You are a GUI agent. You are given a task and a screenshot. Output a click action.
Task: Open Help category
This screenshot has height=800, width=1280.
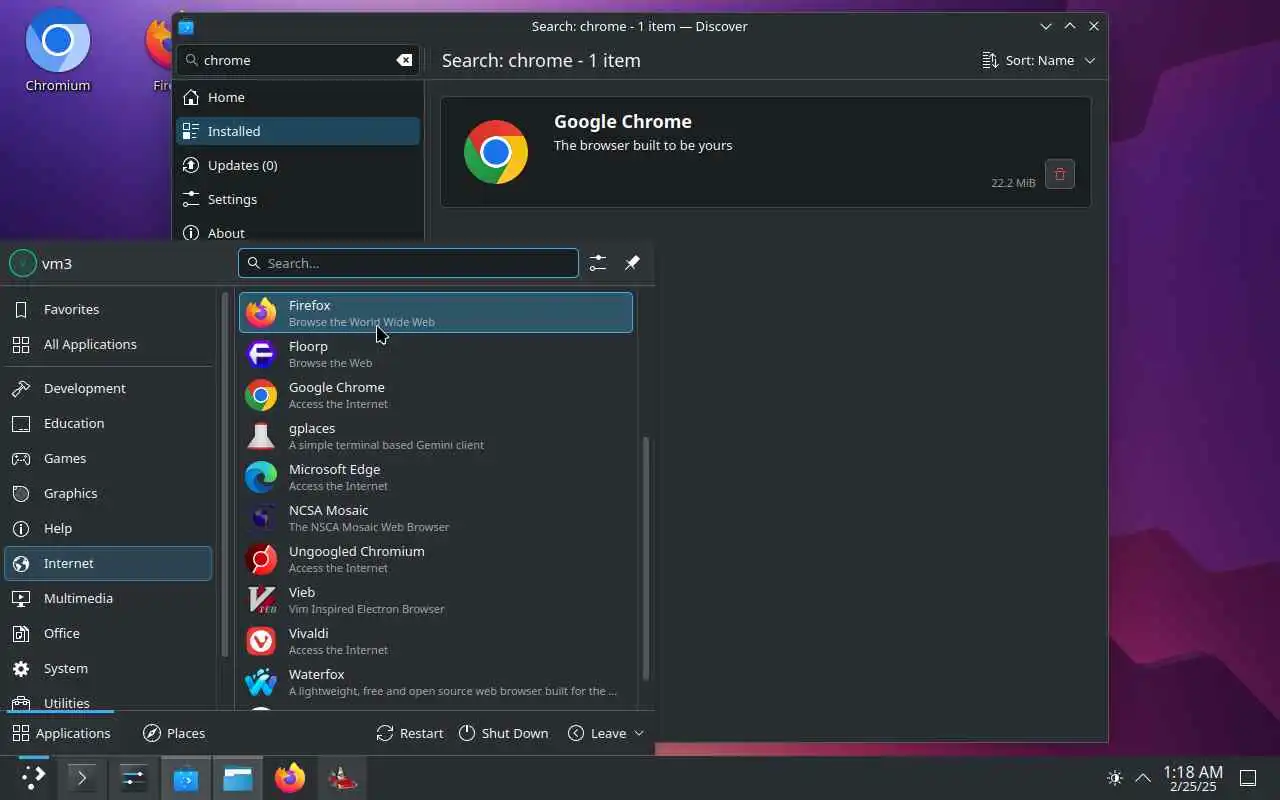108,528
